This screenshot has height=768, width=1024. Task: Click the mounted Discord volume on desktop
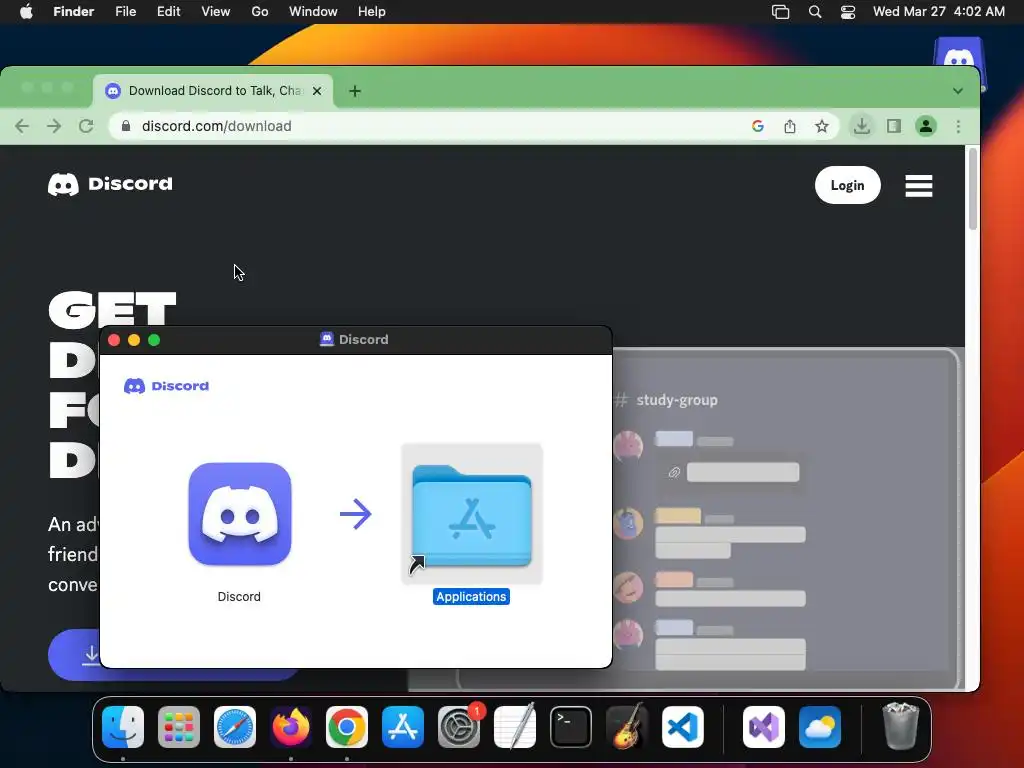point(959,54)
